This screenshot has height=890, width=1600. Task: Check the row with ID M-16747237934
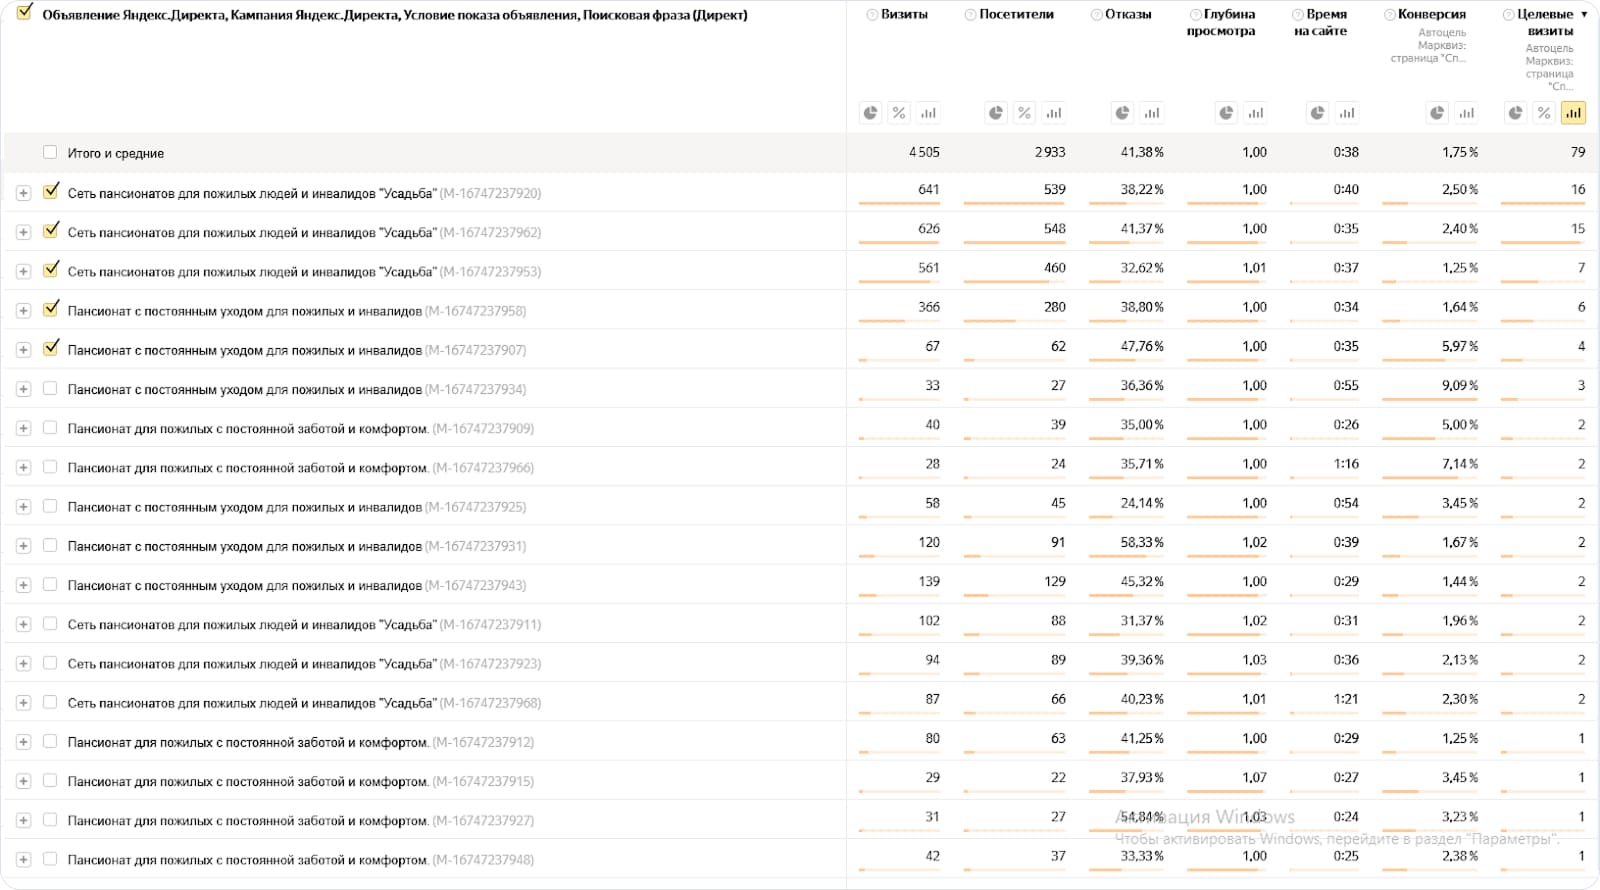coord(50,388)
